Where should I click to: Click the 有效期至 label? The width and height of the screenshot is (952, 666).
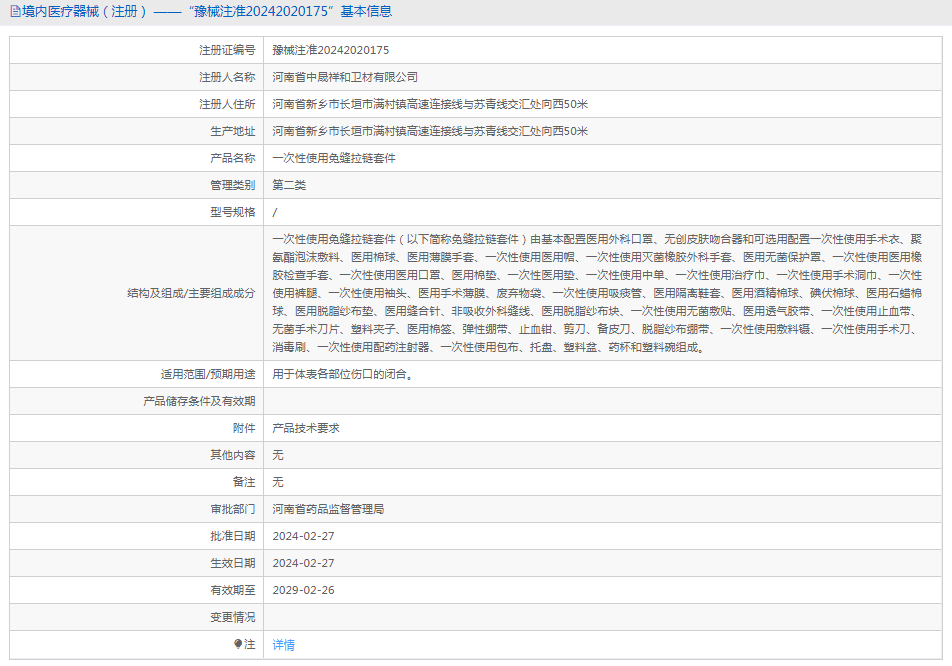click(233, 590)
